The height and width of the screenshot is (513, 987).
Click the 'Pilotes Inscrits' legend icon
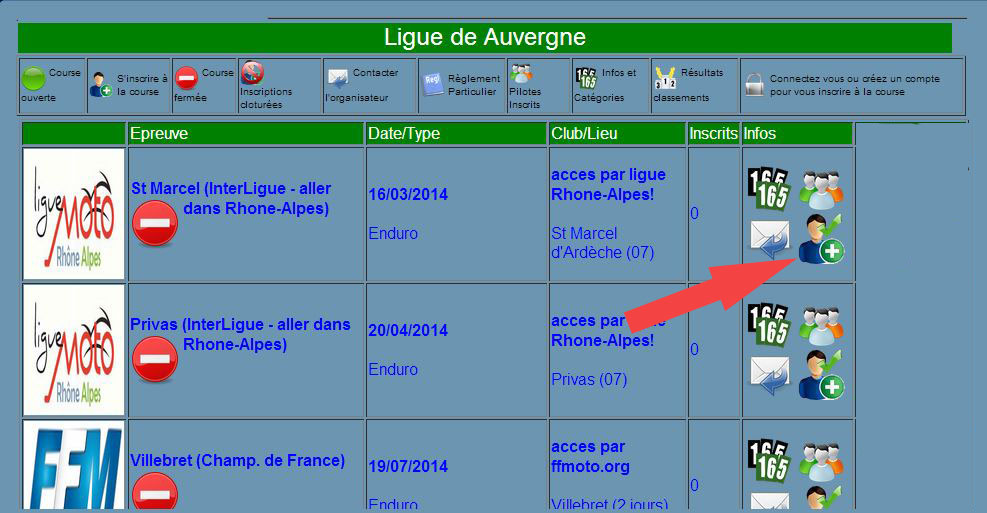click(521, 73)
